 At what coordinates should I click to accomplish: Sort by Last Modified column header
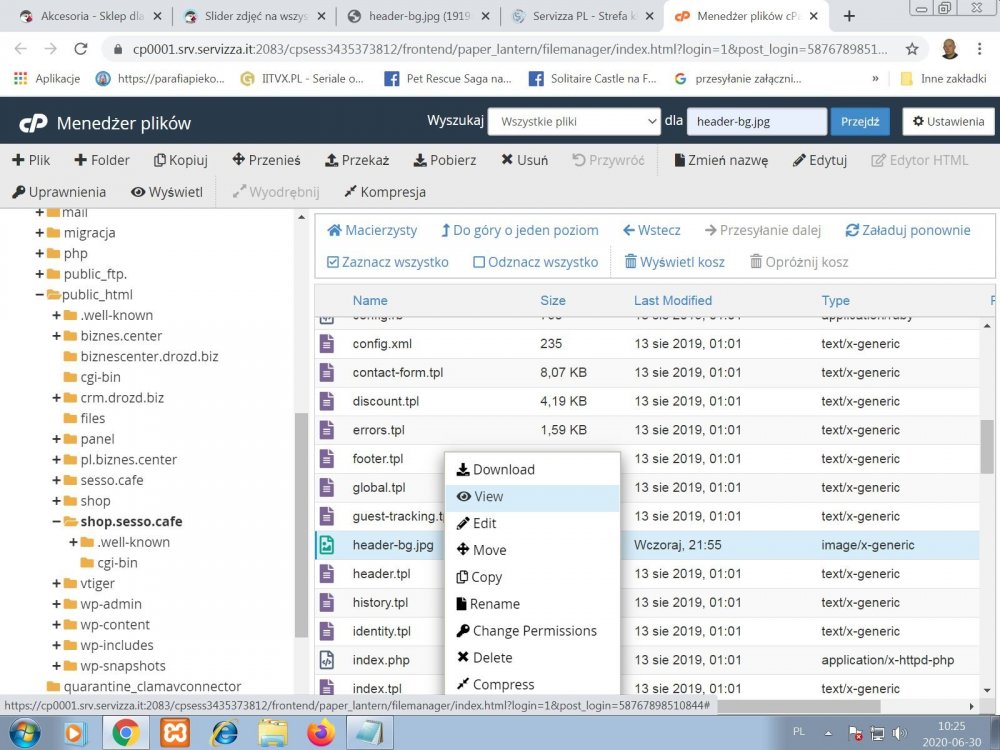point(673,300)
